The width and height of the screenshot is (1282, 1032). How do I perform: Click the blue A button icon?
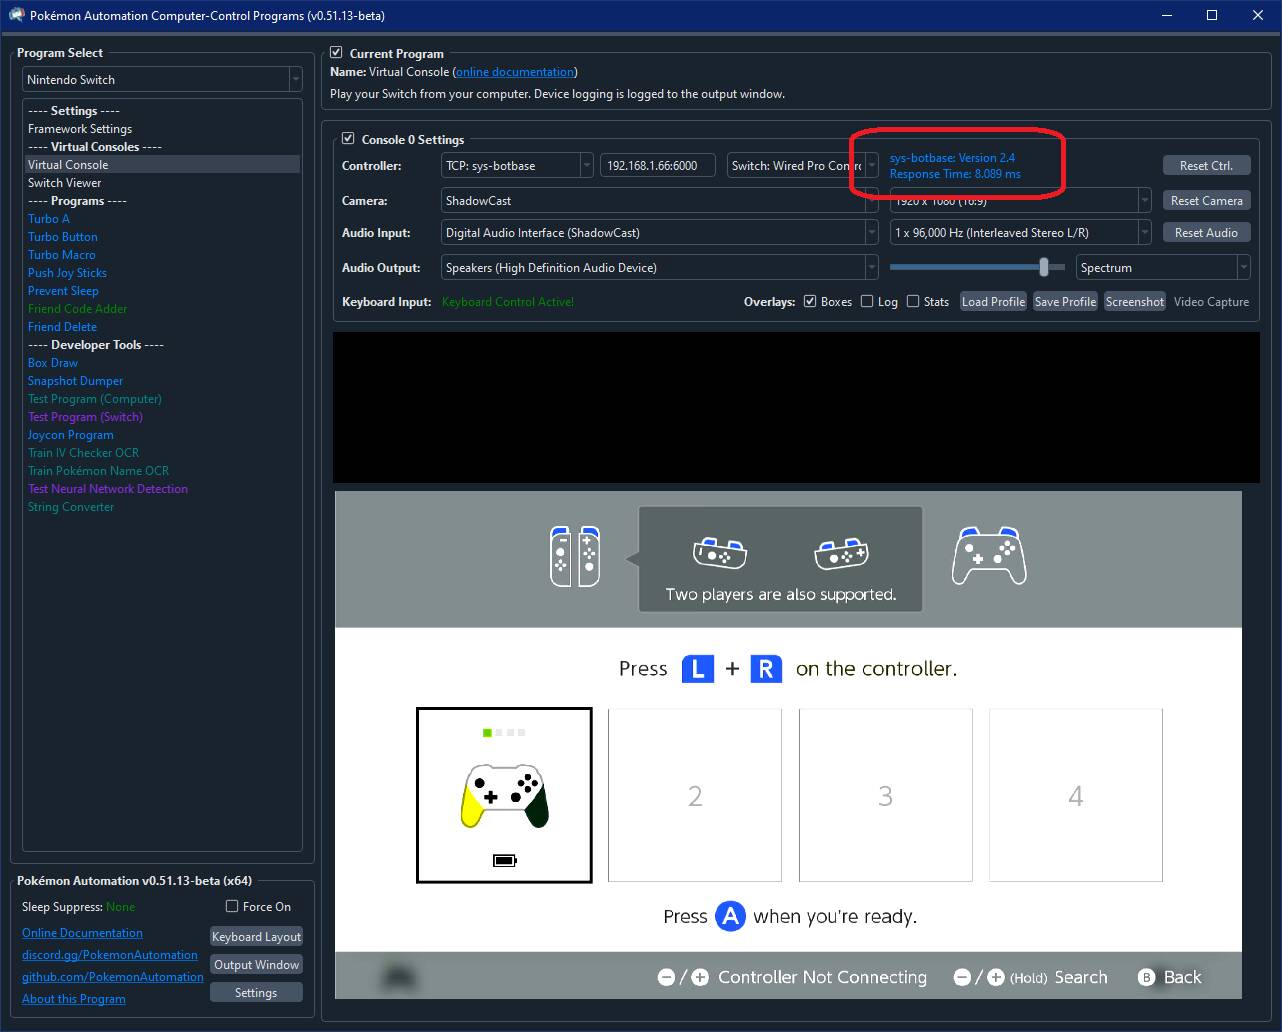coord(730,916)
